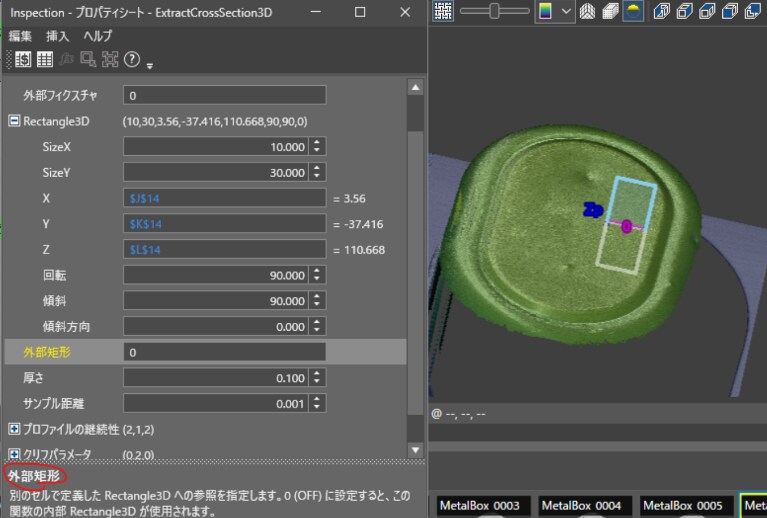Open the 編集 menu
This screenshot has width=767, height=518.
click(20, 36)
